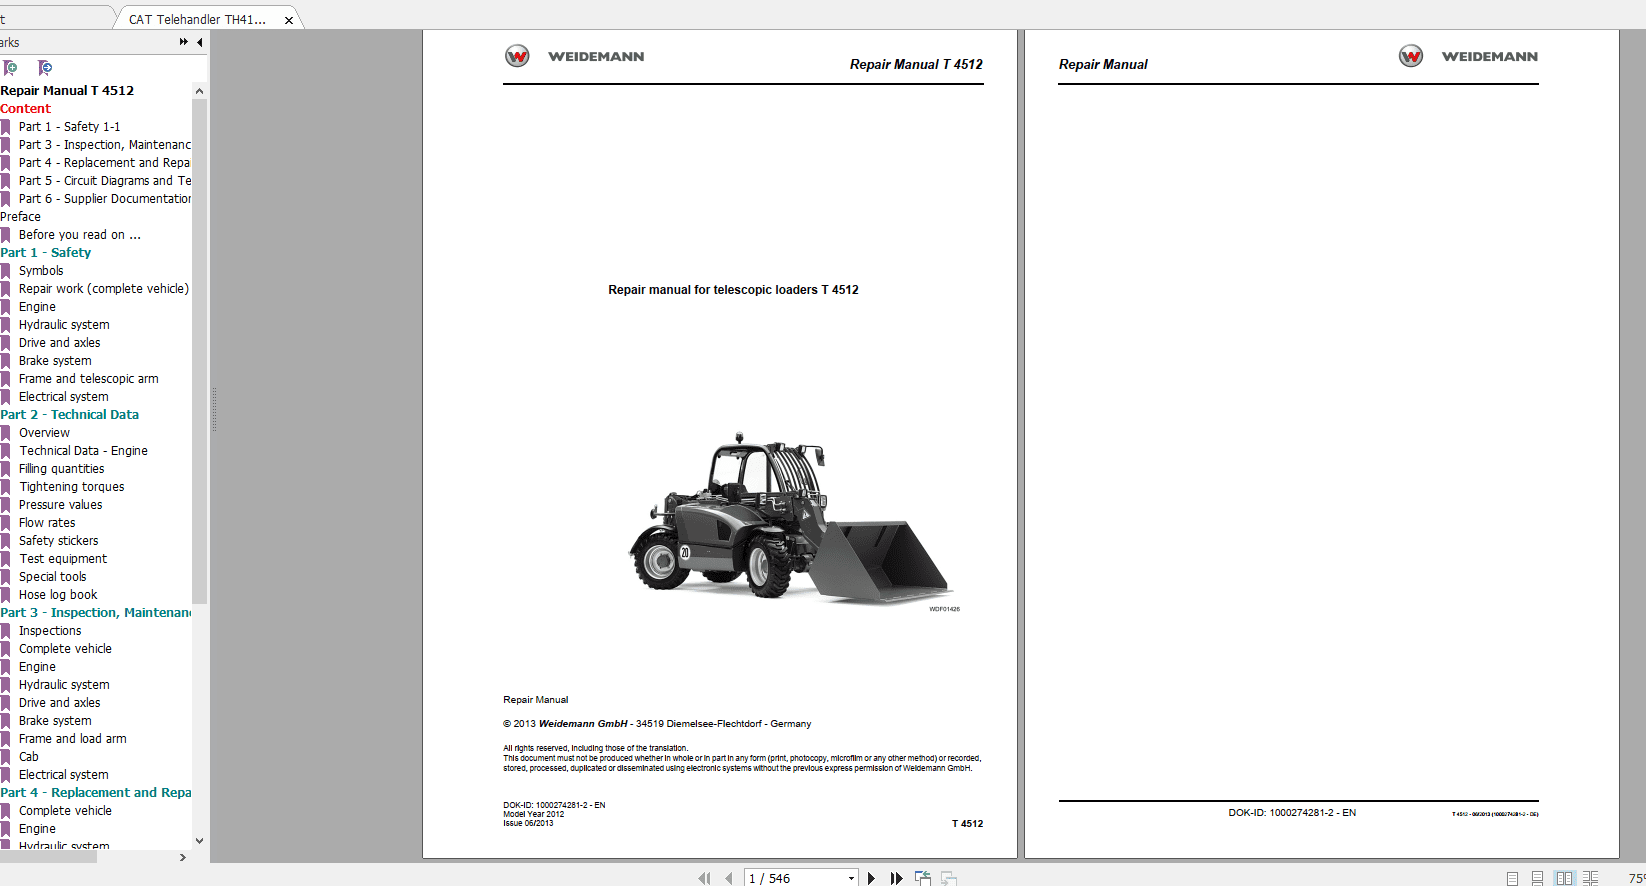Open the Part 4 - Replacement and Repair heading bookmark
The width and height of the screenshot is (1646, 886).
[96, 792]
